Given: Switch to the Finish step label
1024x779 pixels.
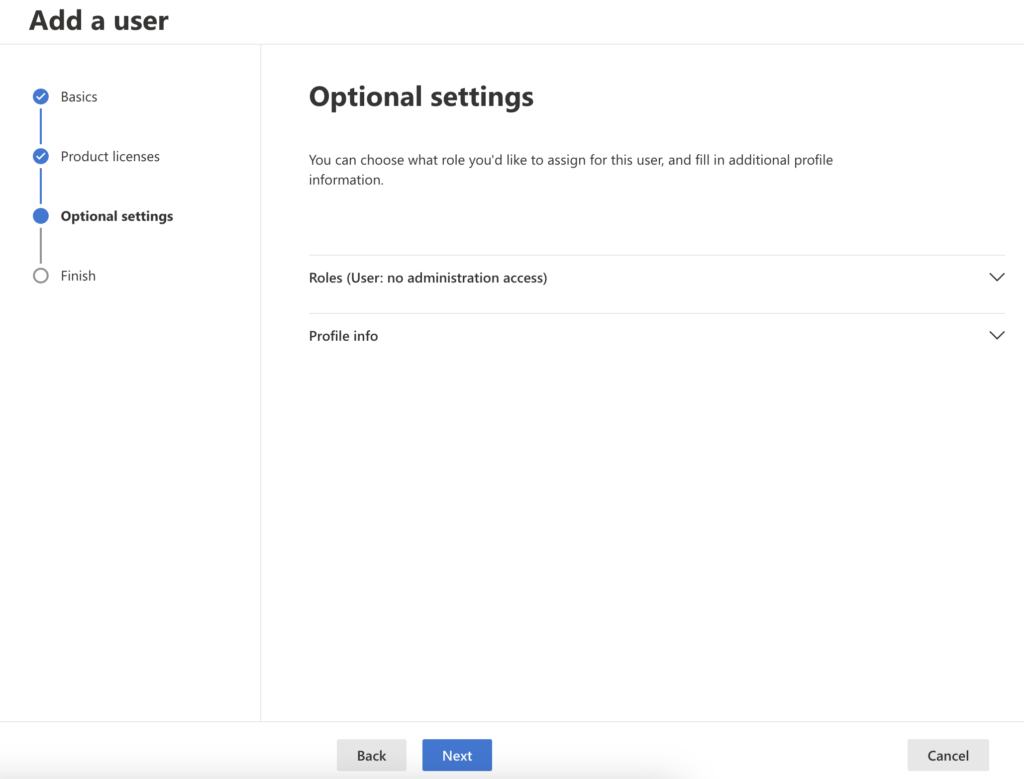Looking at the screenshot, I should pyautogui.click(x=78, y=276).
